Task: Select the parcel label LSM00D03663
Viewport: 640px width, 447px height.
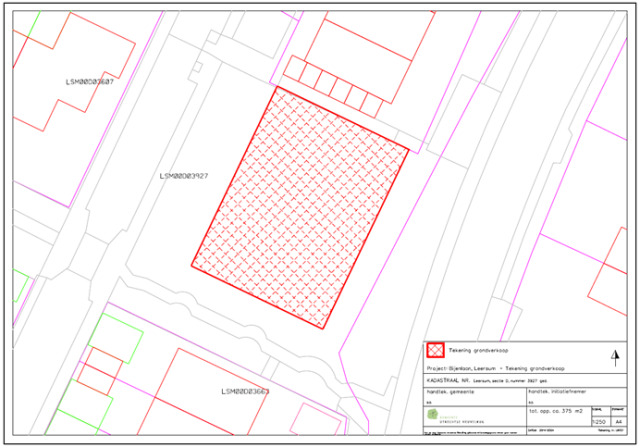Action: pyautogui.click(x=245, y=391)
